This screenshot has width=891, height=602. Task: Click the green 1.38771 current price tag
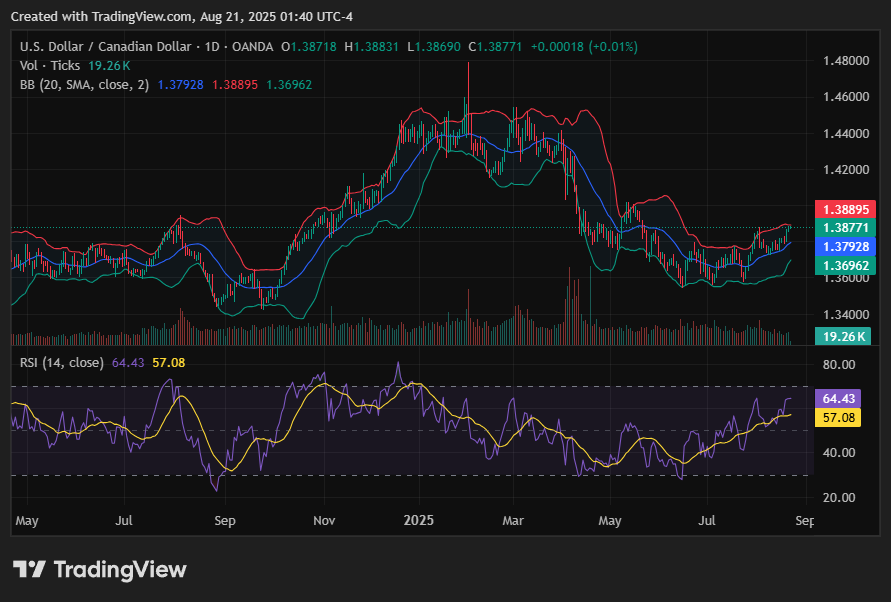click(x=846, y=227)
